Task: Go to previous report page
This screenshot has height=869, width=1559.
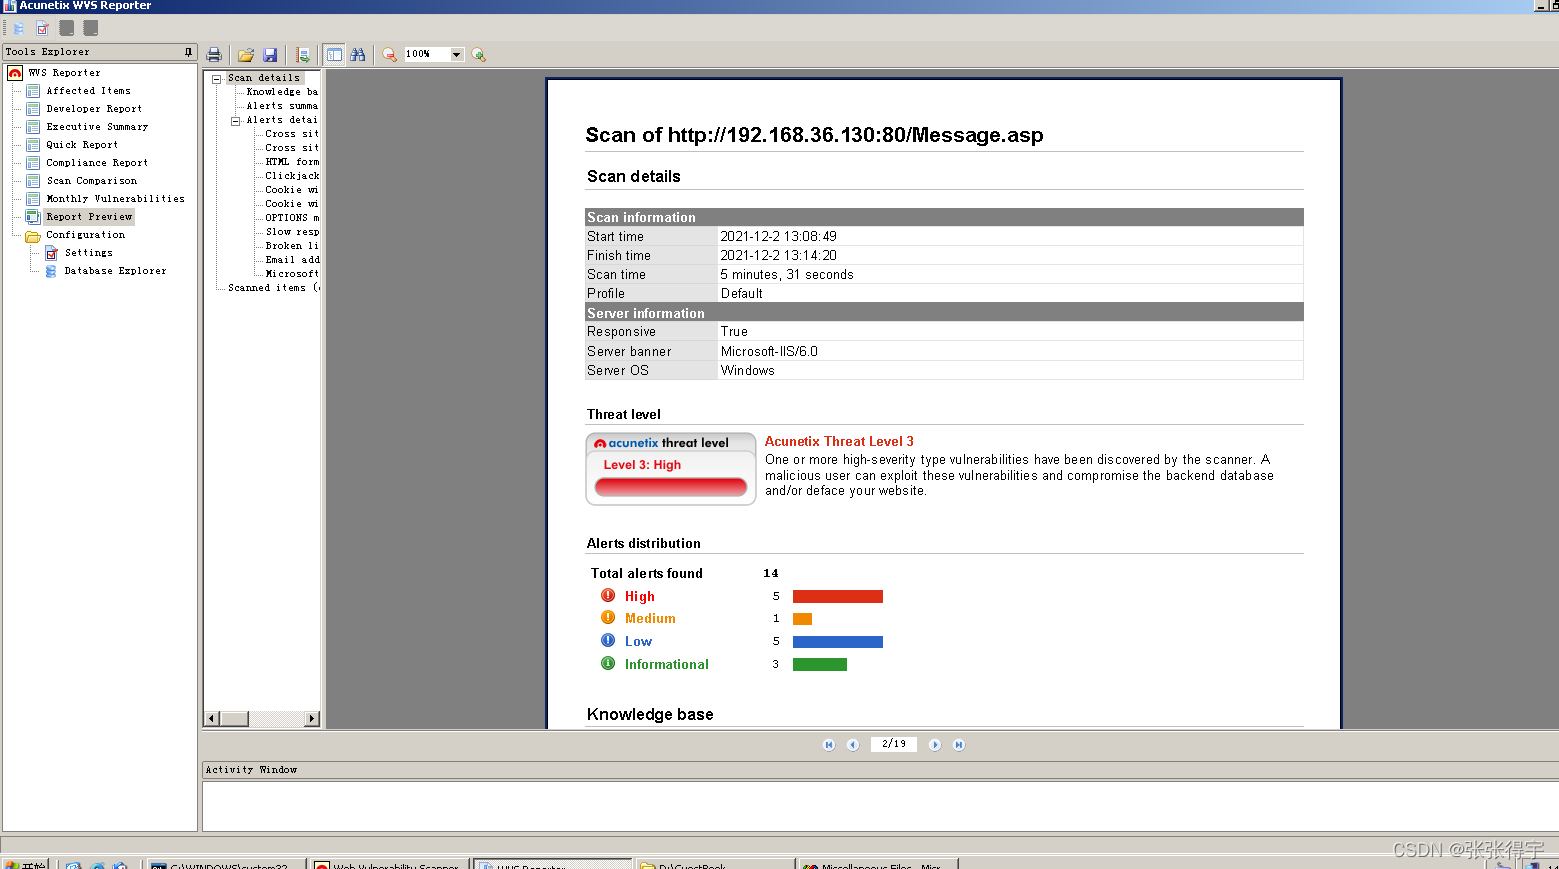Action: coord(853,745)
